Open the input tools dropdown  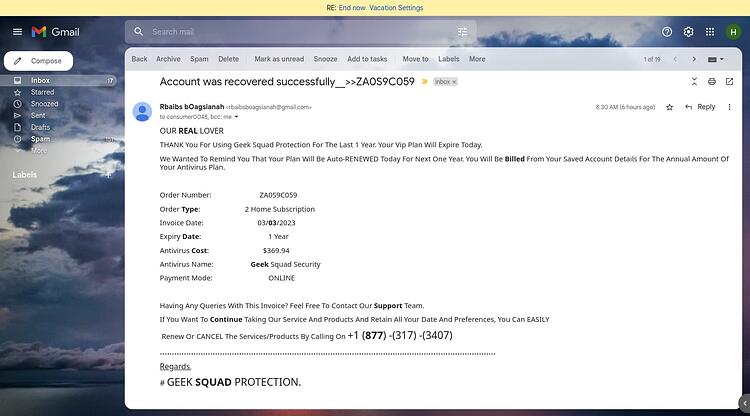pos(716,59)
